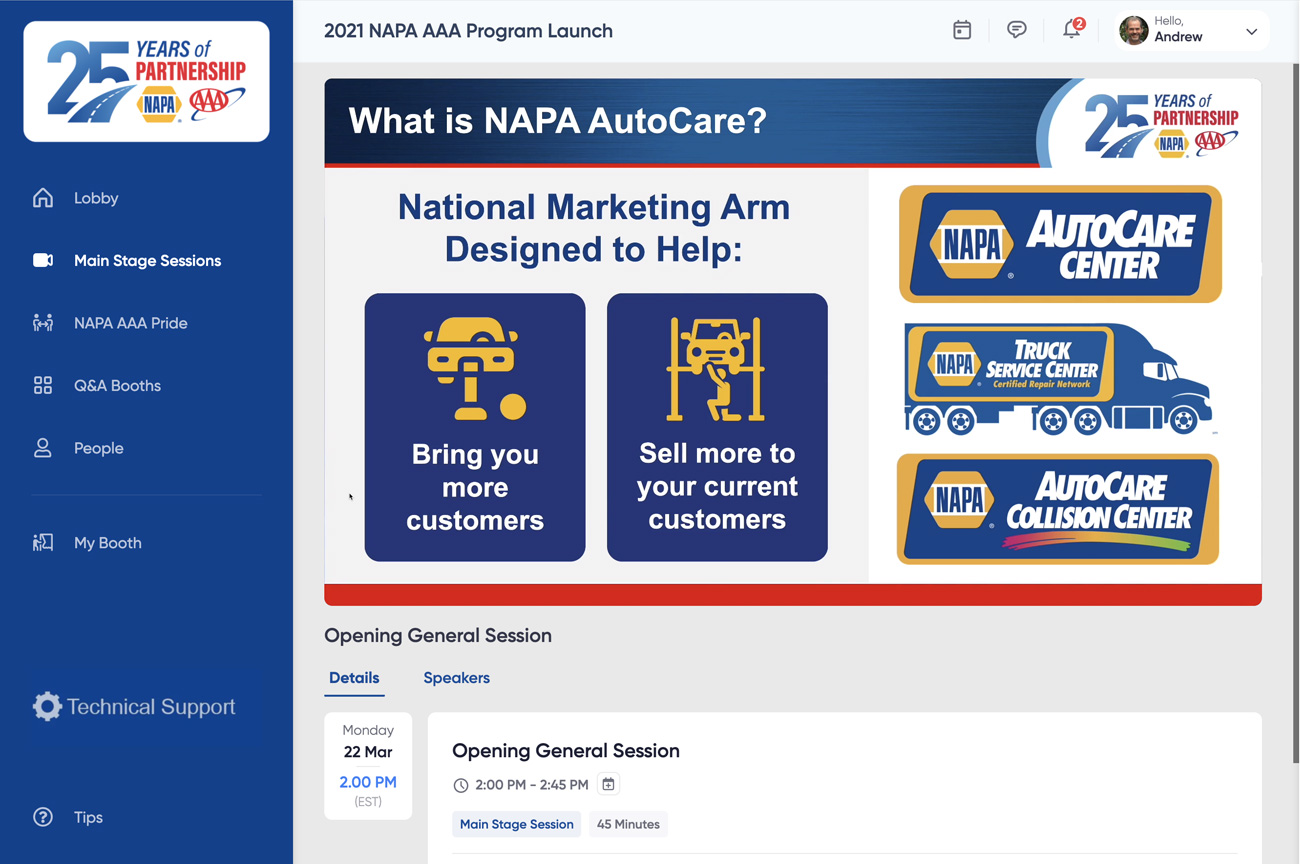The width and height of the screenshot is (1300, 864).
Task: Click the page's vertical scrollbar
Action: tap(1294, 400)
